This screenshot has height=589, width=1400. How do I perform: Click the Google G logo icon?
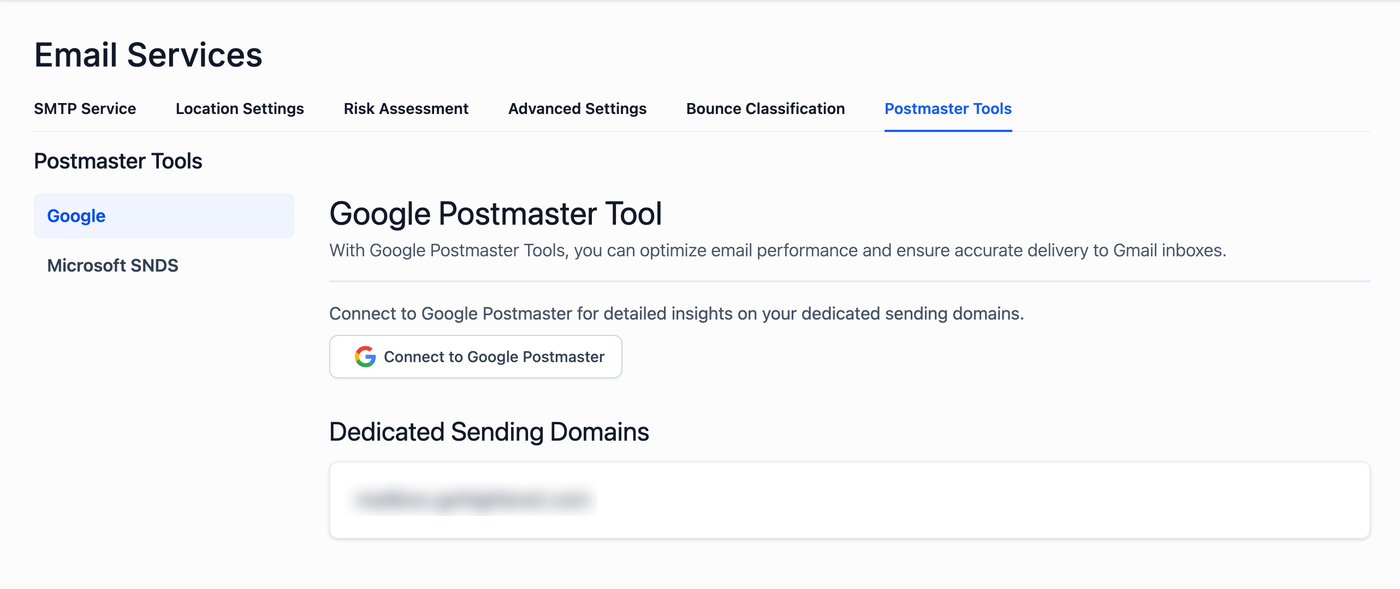(365, 357)
